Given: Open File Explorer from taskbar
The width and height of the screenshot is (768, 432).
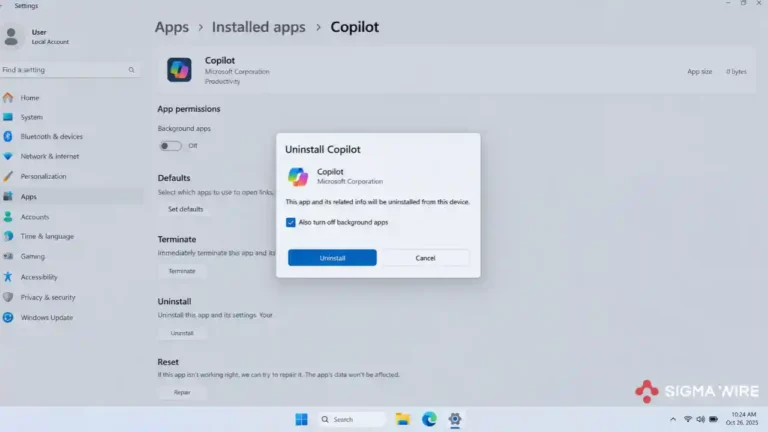Looking at the screenshot, I should point(403,419).
